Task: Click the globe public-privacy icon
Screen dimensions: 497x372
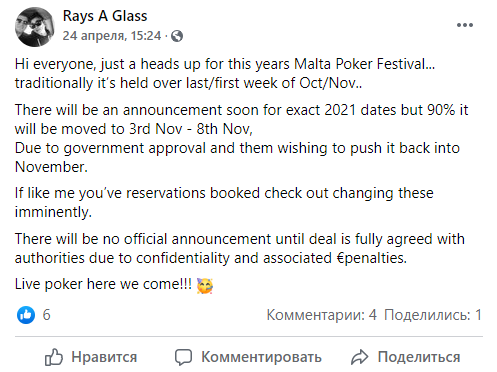Action: pos(177,36)
